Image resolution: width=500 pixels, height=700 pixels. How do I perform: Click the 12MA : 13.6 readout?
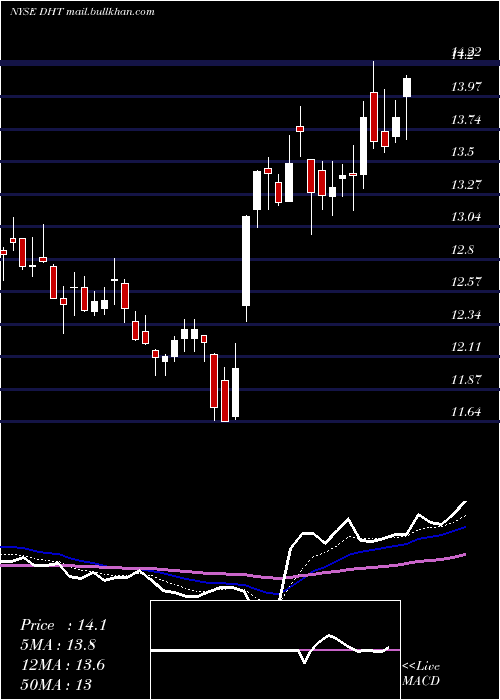tap(63, 664)
